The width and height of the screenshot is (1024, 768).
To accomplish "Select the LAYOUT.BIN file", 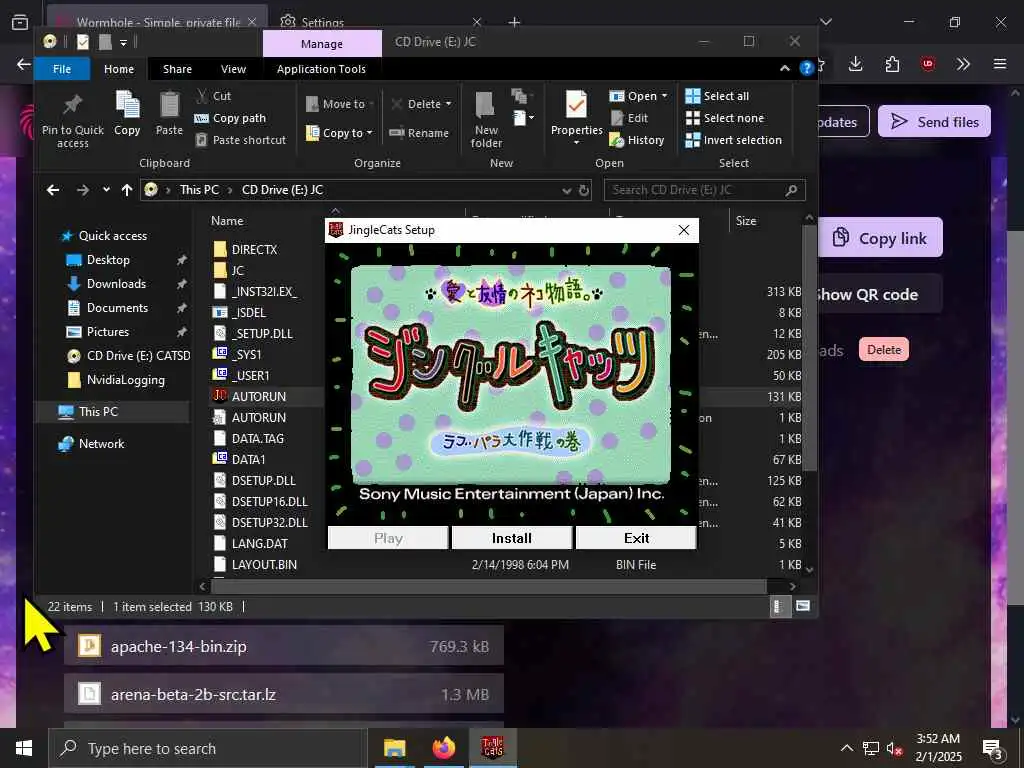I will pos(264,564).
